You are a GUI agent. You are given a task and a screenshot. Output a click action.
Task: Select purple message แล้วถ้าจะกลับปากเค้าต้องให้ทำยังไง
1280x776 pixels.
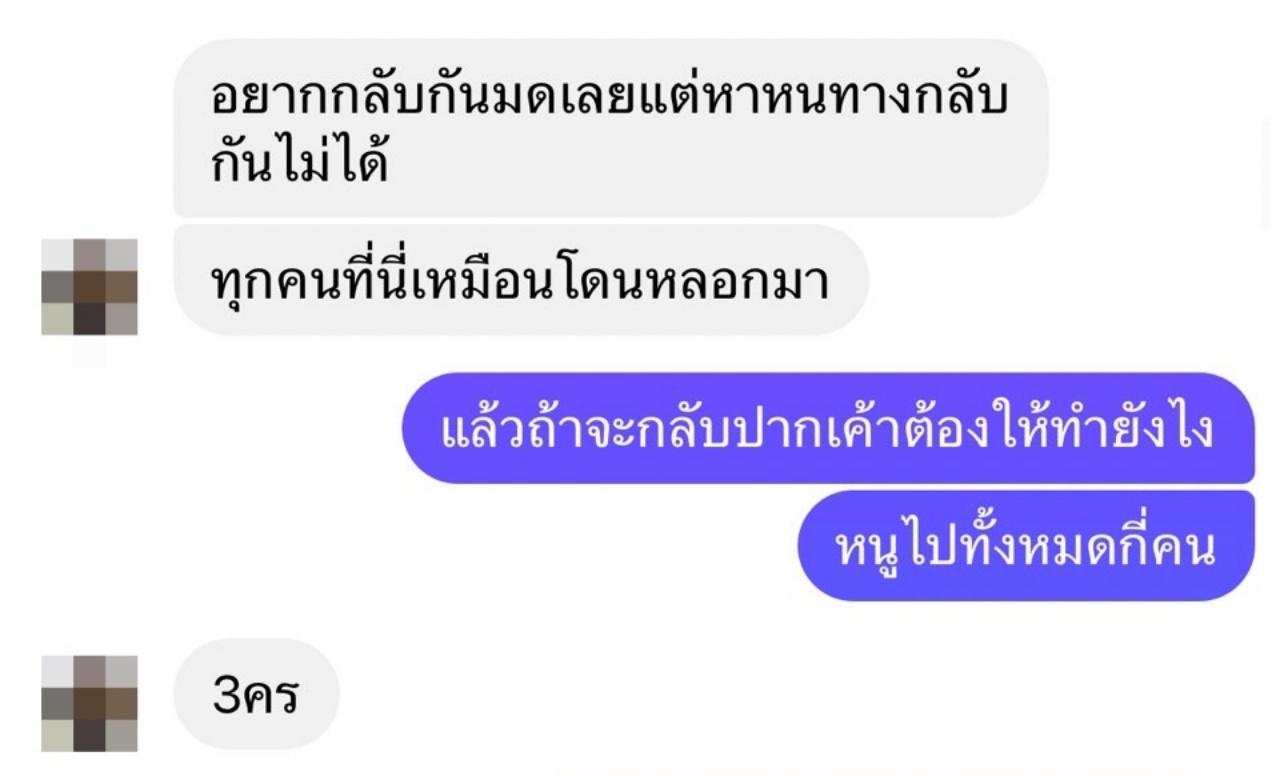pos(829,428)
